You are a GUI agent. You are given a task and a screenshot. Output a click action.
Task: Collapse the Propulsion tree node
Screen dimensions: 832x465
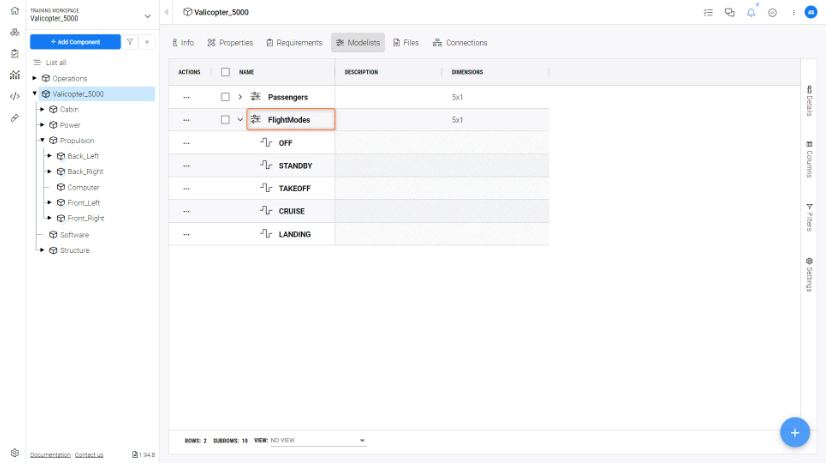pyautogui.click(x=42, y=141)
